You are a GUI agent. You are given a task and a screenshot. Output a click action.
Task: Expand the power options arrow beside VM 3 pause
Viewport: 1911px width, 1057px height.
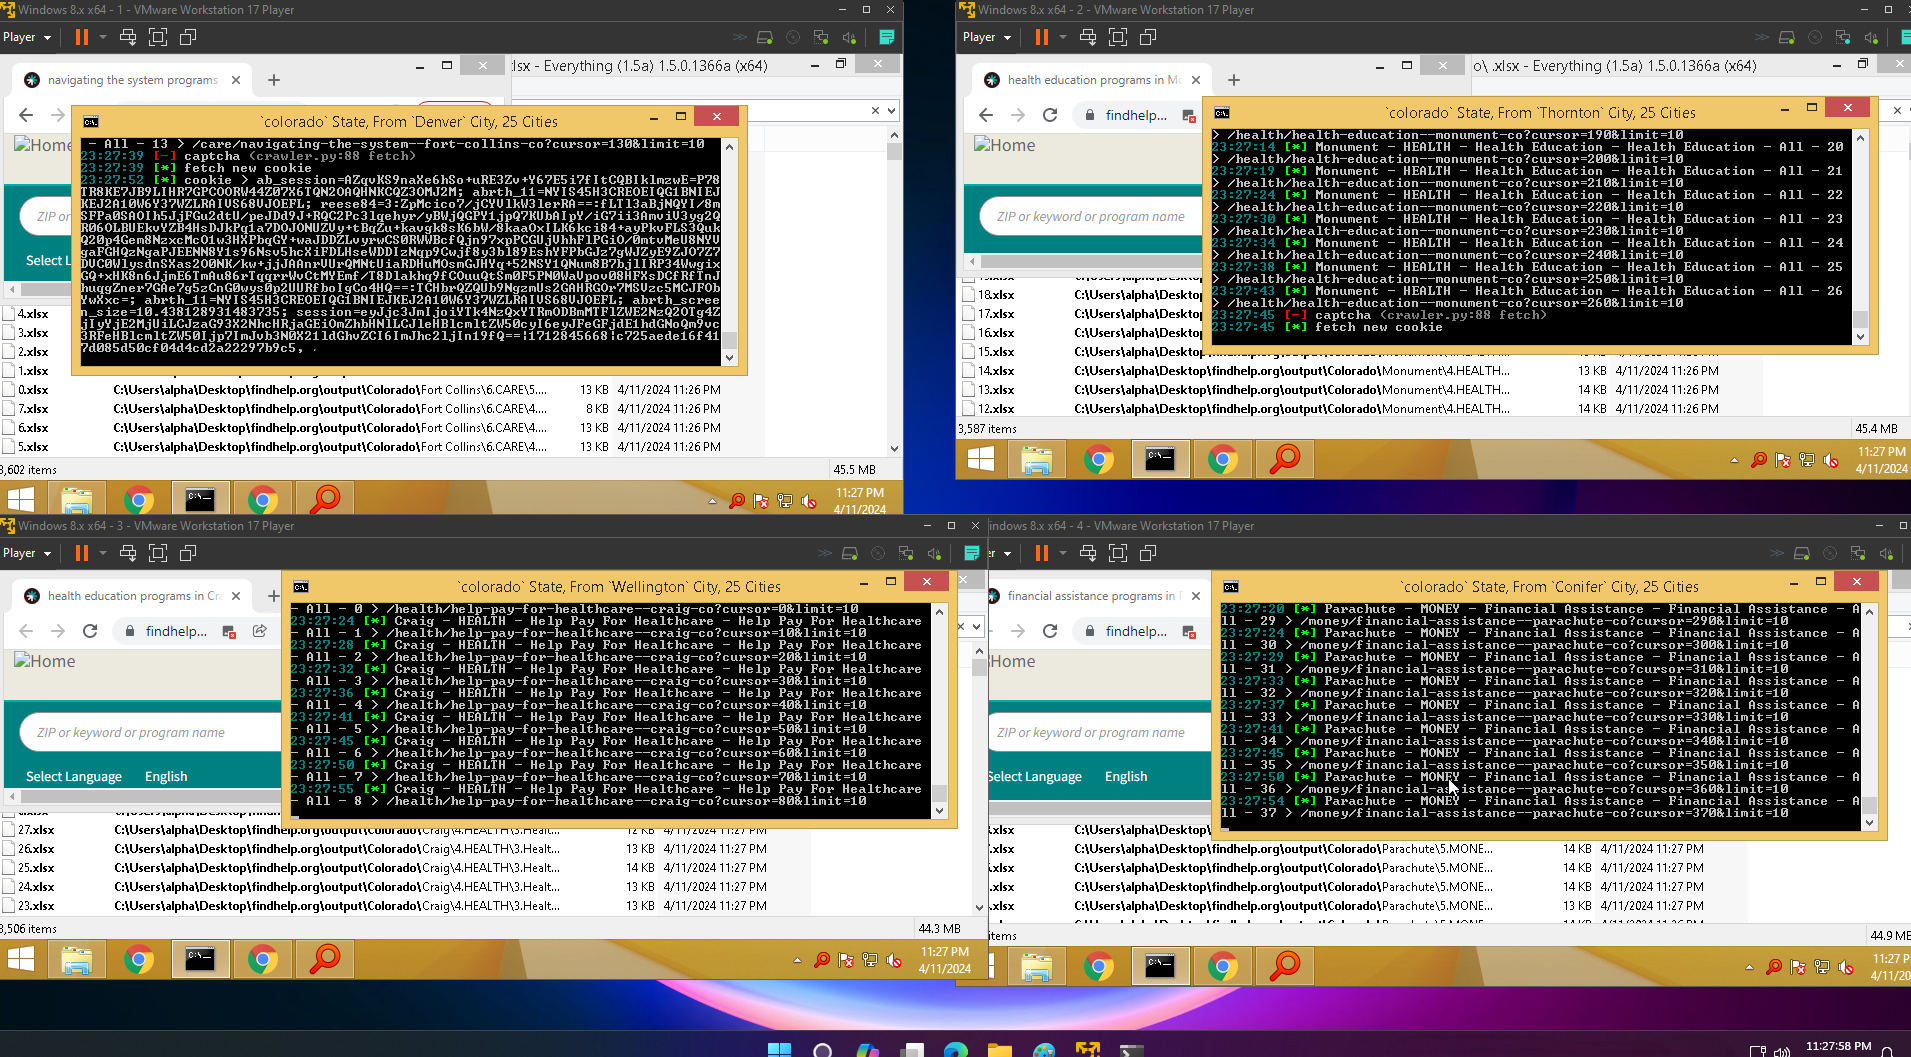(x=102, y=553)
